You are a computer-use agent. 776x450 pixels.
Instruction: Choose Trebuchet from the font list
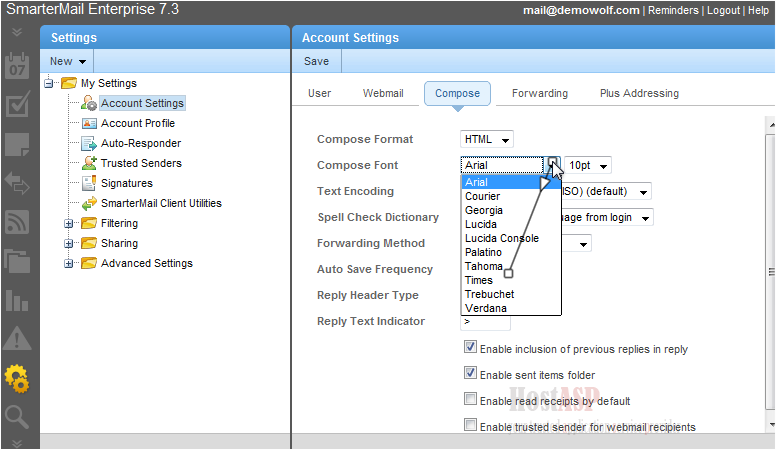pyautogui.click(x=511, y=294)
